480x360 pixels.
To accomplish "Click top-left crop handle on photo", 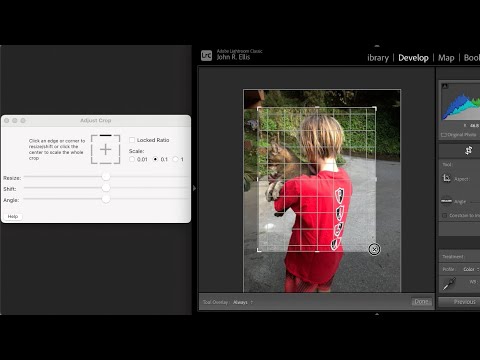I will [259, 109].
